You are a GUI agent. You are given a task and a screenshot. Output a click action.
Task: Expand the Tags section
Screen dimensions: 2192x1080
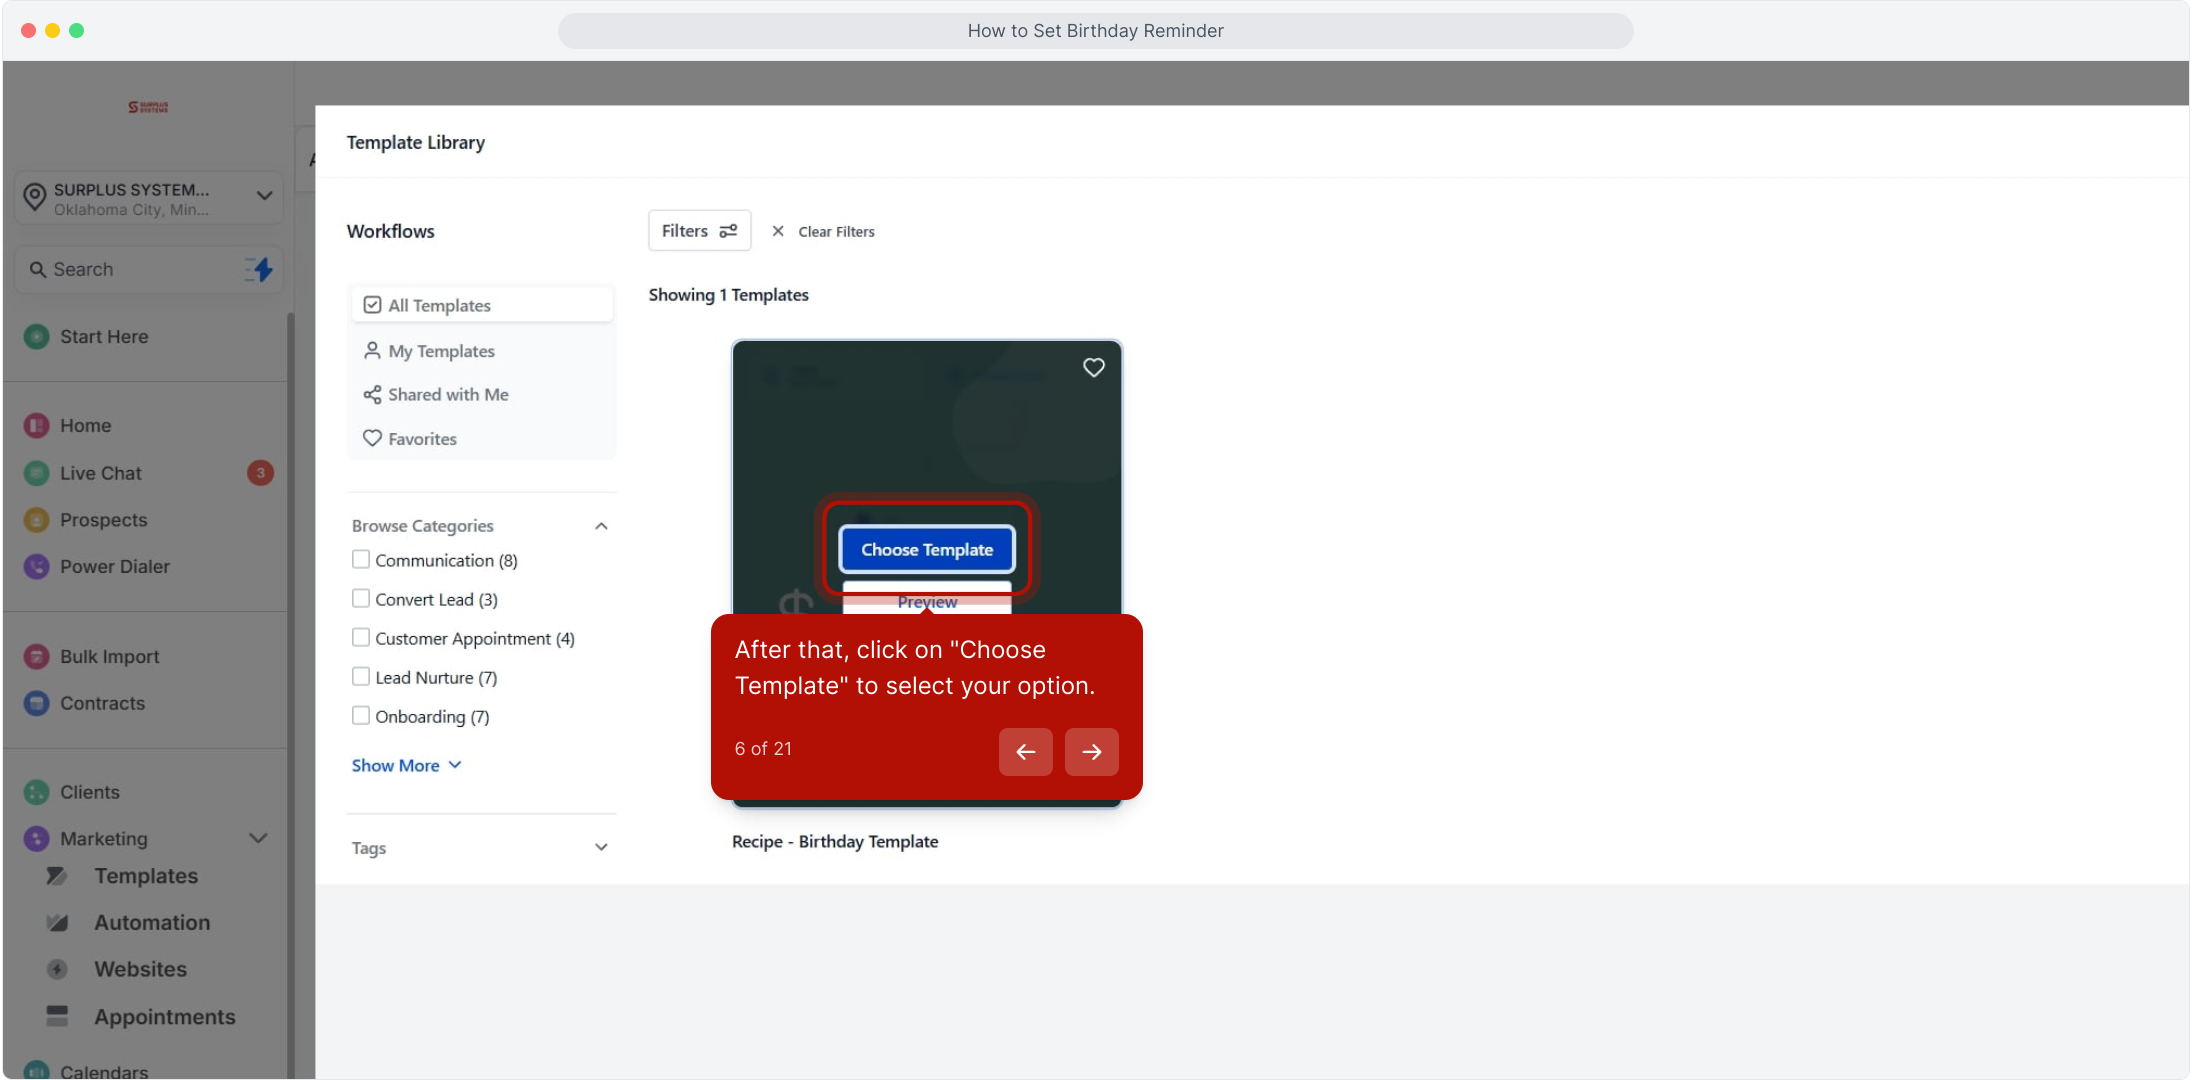[601, 848]
